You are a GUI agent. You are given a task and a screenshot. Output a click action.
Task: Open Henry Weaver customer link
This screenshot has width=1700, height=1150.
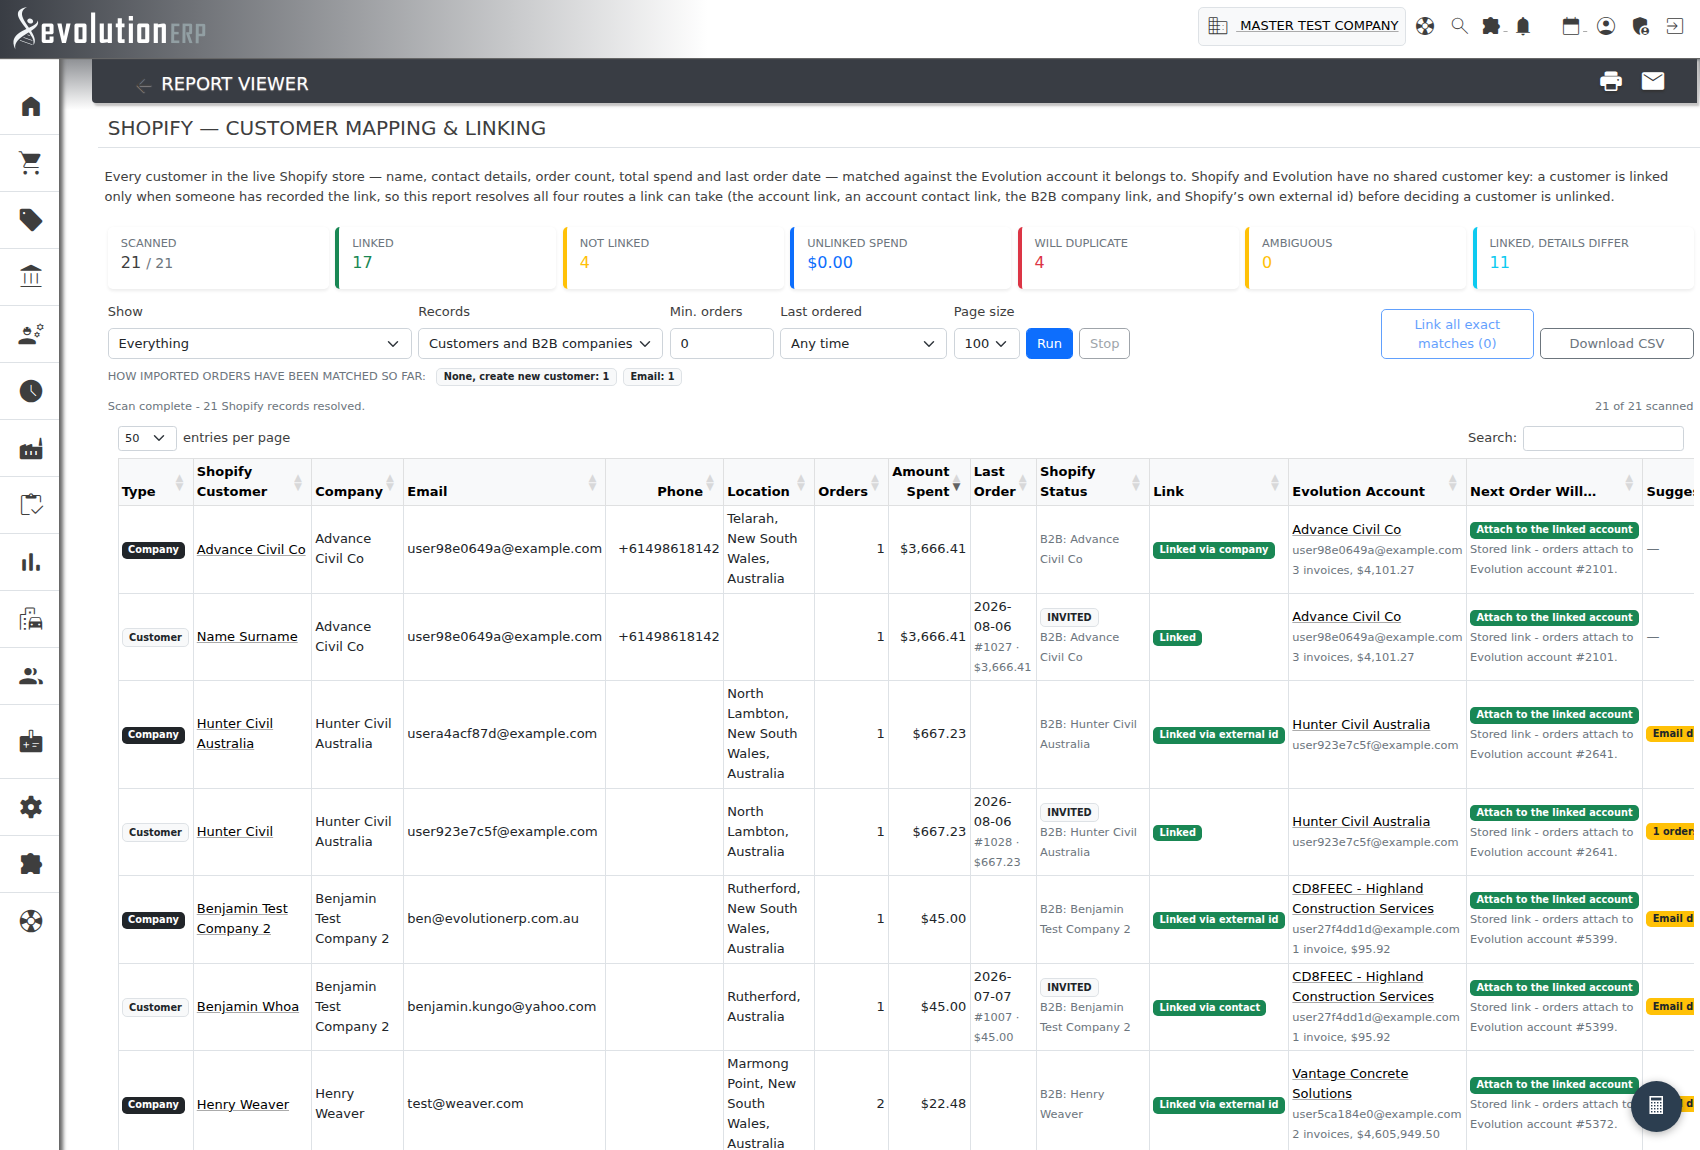point(243,1104)
